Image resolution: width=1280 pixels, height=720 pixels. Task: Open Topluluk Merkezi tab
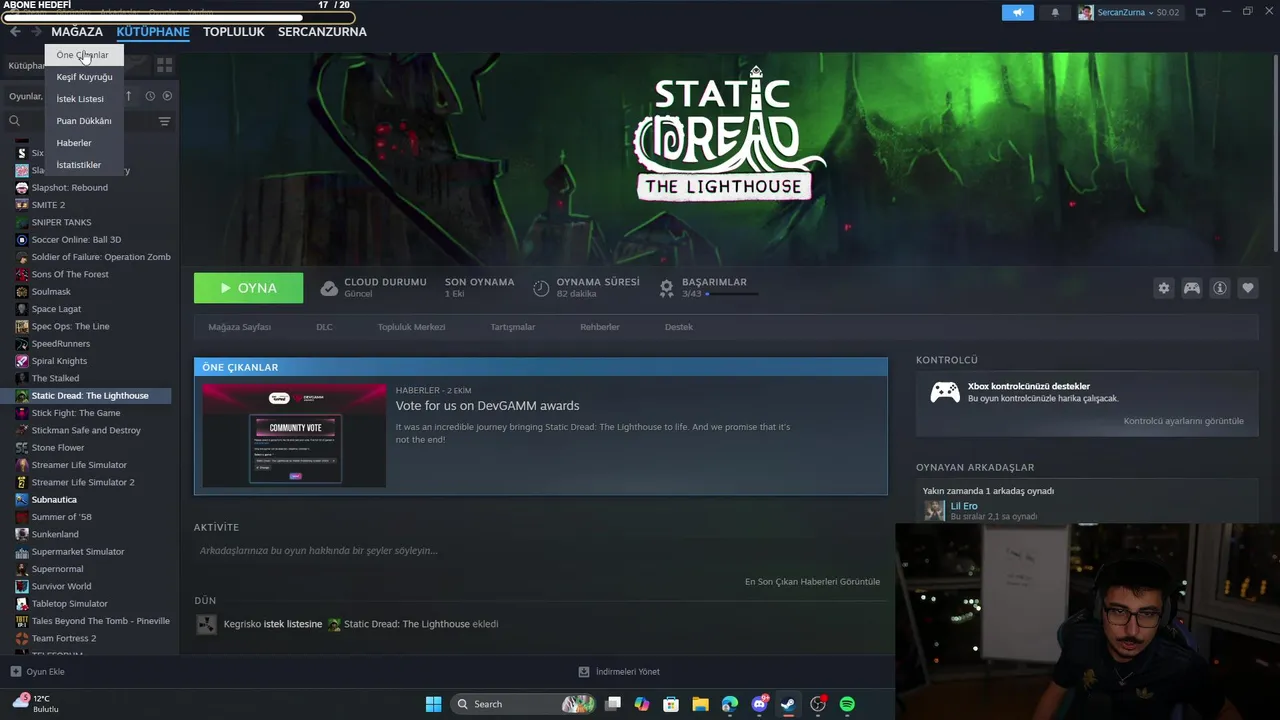(x=411, y=327)
